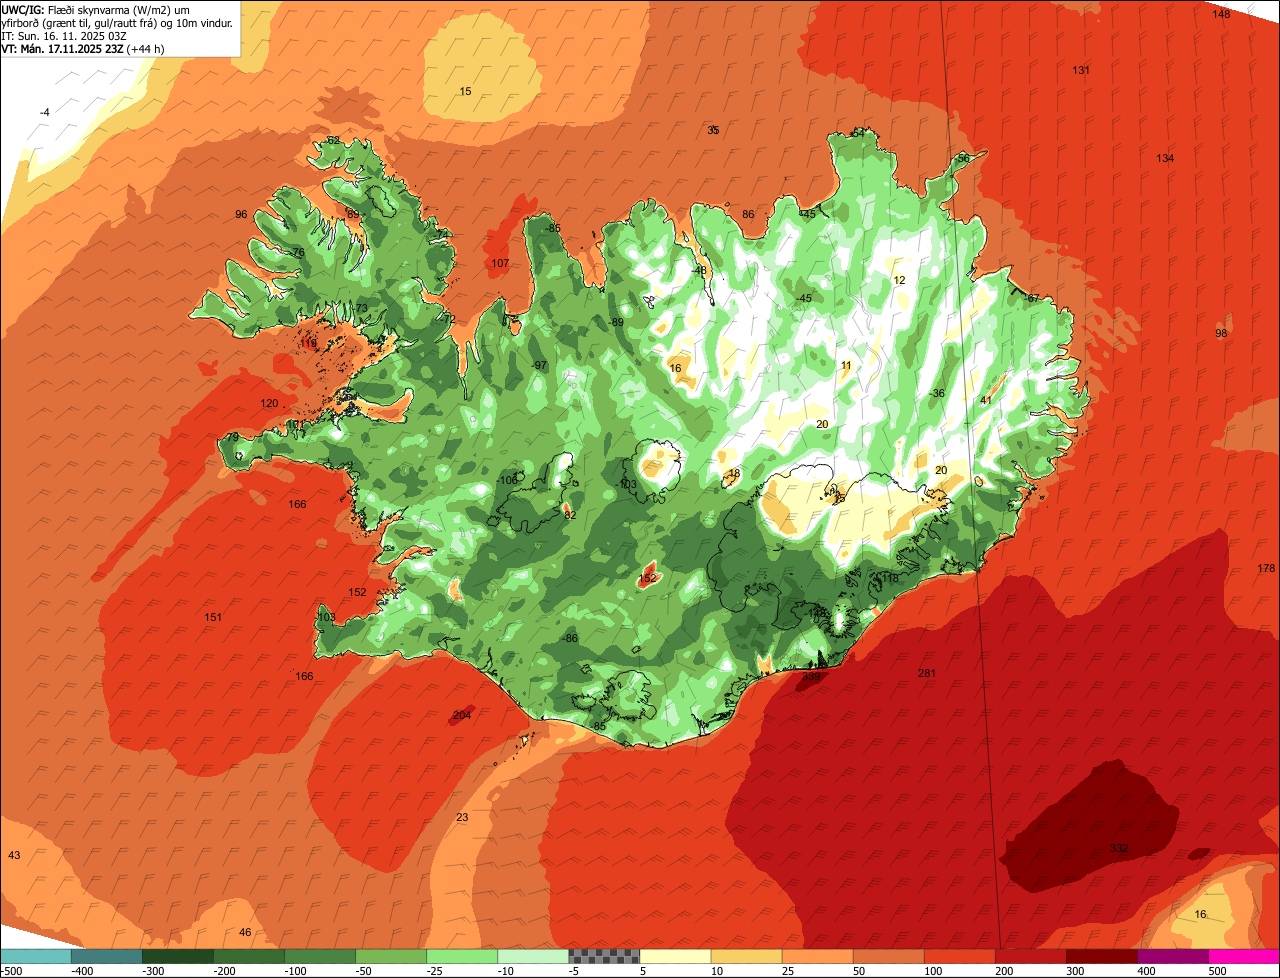Select the pale yellow 5 to 10 legend swatch
Image resolution: width=1280 pixels, height=978 pixels.
coord(675,956)
